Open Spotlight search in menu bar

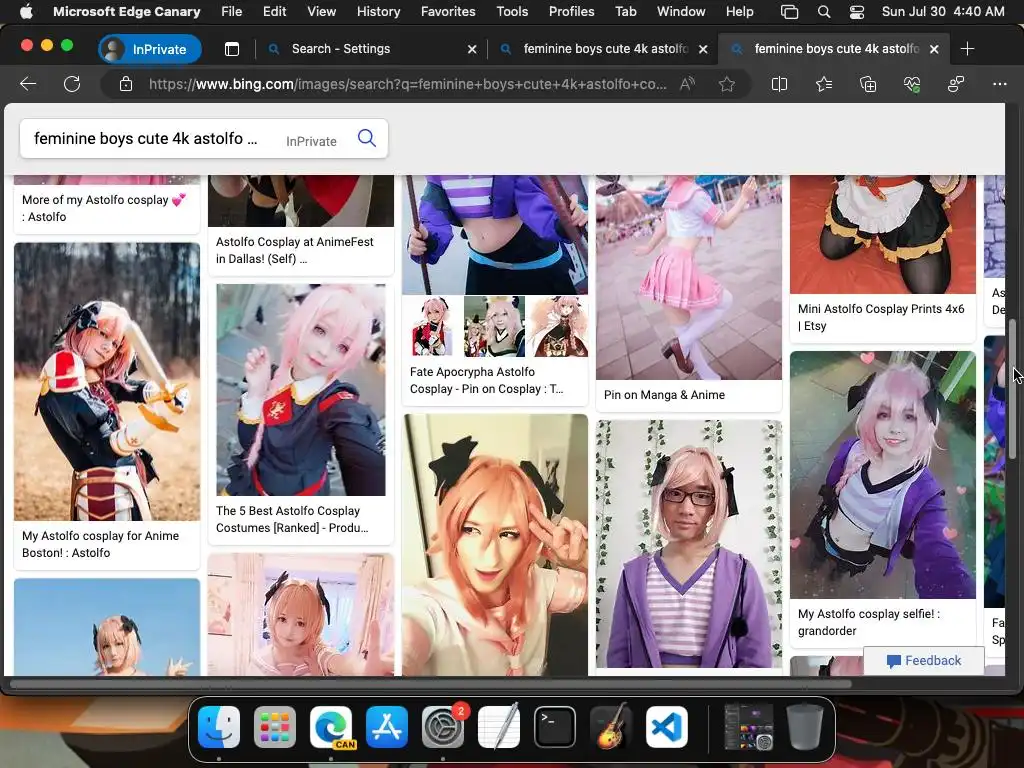tap(824, 12)
